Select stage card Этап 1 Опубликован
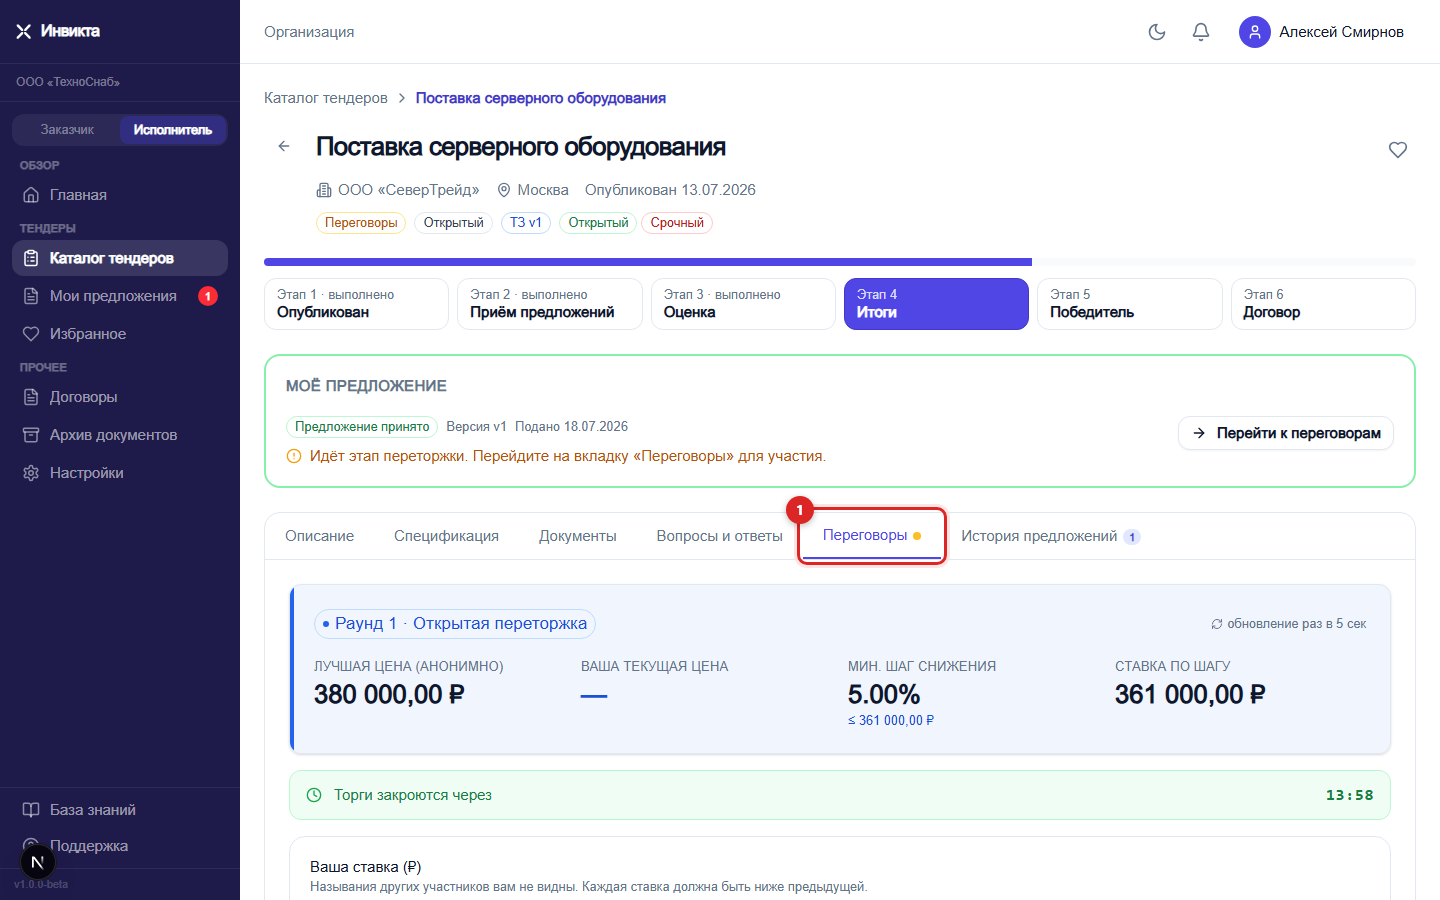1440x900 pixels. [356, 304]
